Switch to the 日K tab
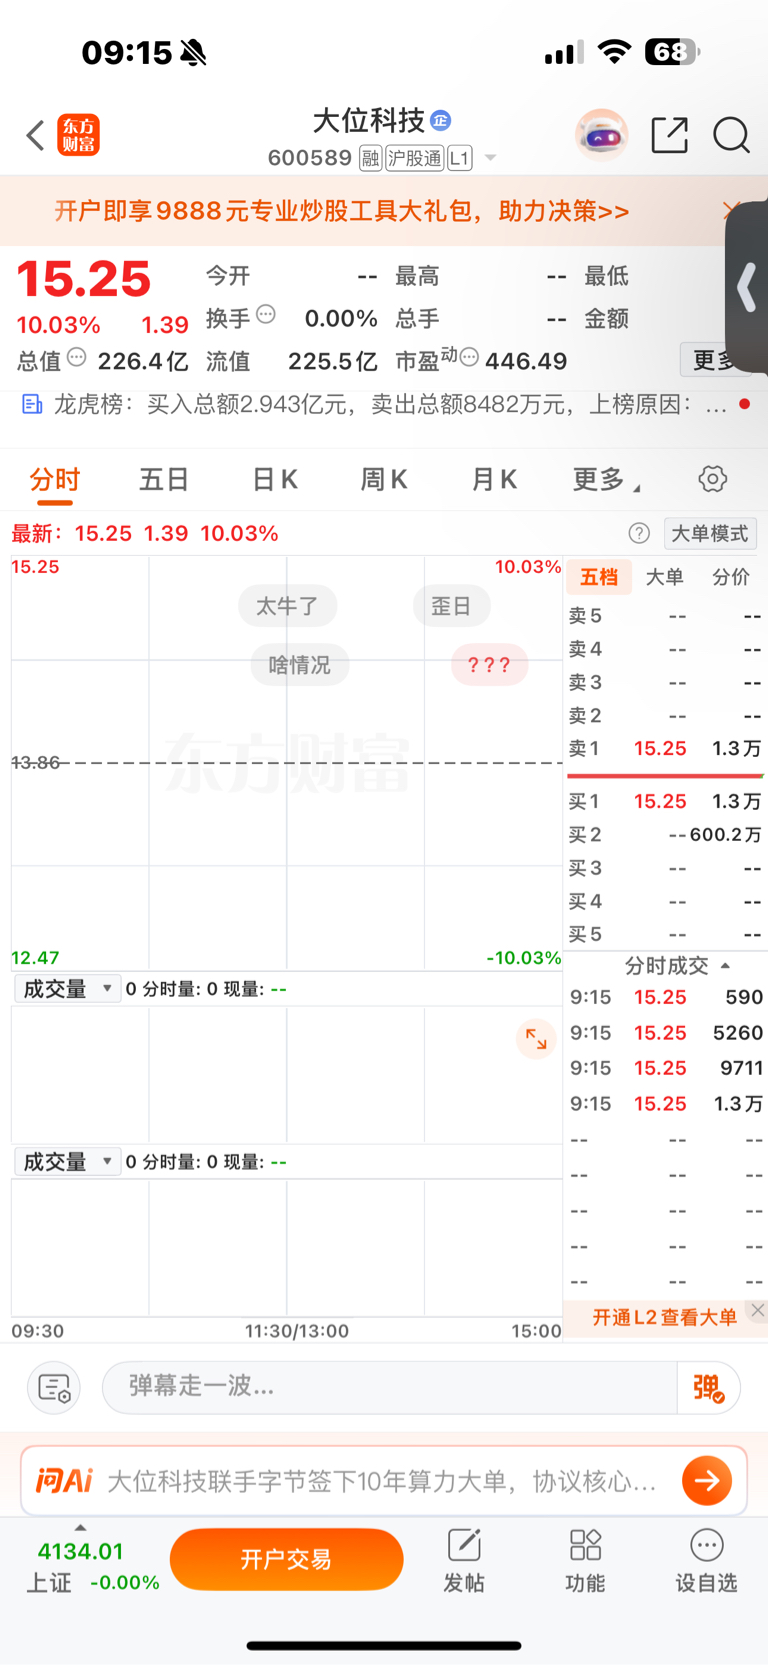The width and height of the screenshot is (768, 1665). point(275,480)
